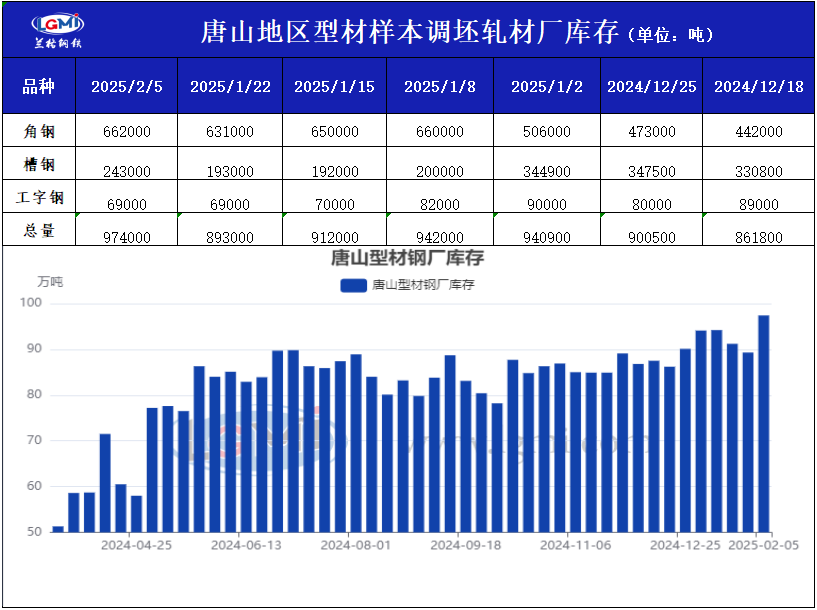Click the 角钢 row label
The width and height of the screenshot is (817, 610).
point(38,130)
